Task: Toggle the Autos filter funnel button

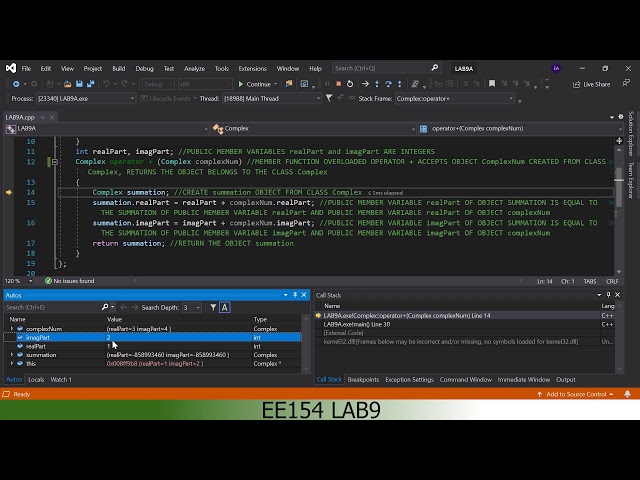Action: (213, 307)
